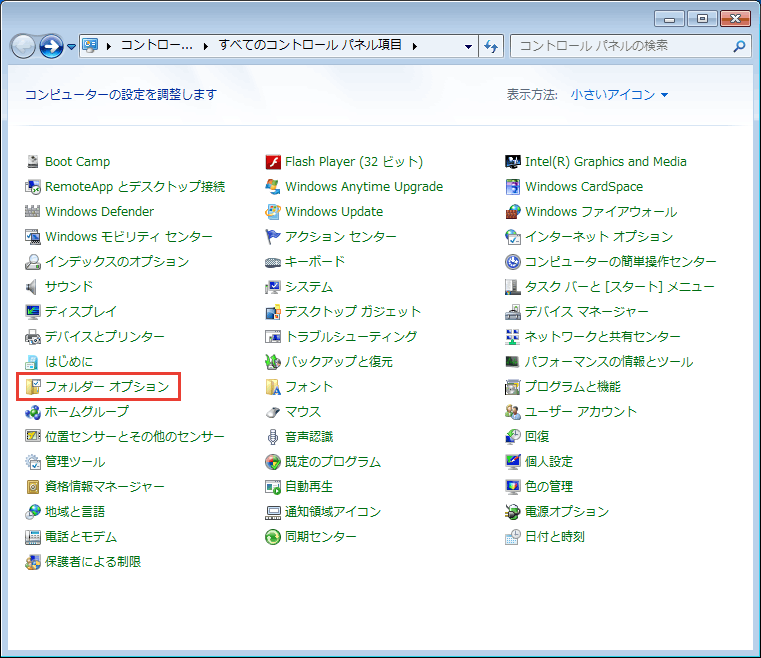Click the Back navigation button
761x658 pixels.
pos(23,47)
